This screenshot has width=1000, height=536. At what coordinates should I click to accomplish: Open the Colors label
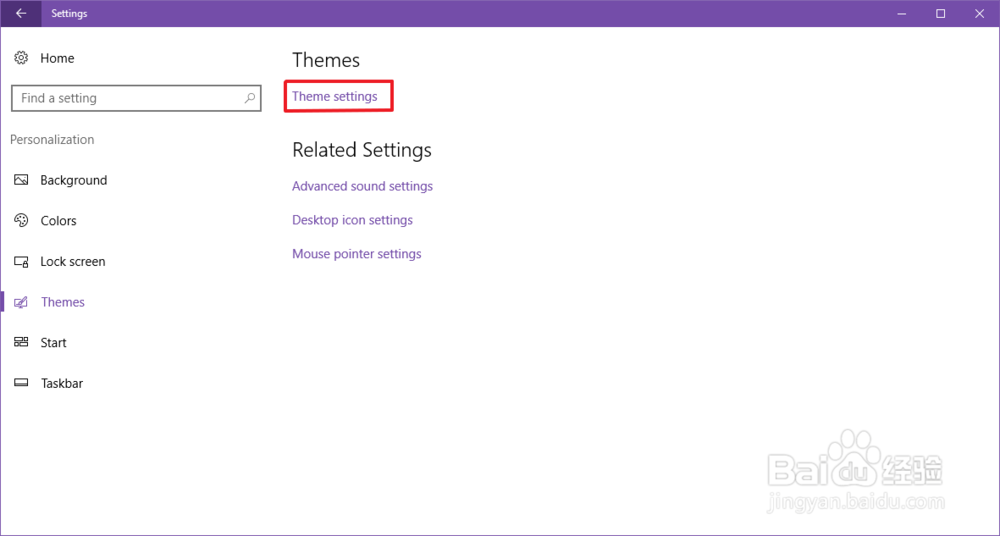(x=59, y=221)
